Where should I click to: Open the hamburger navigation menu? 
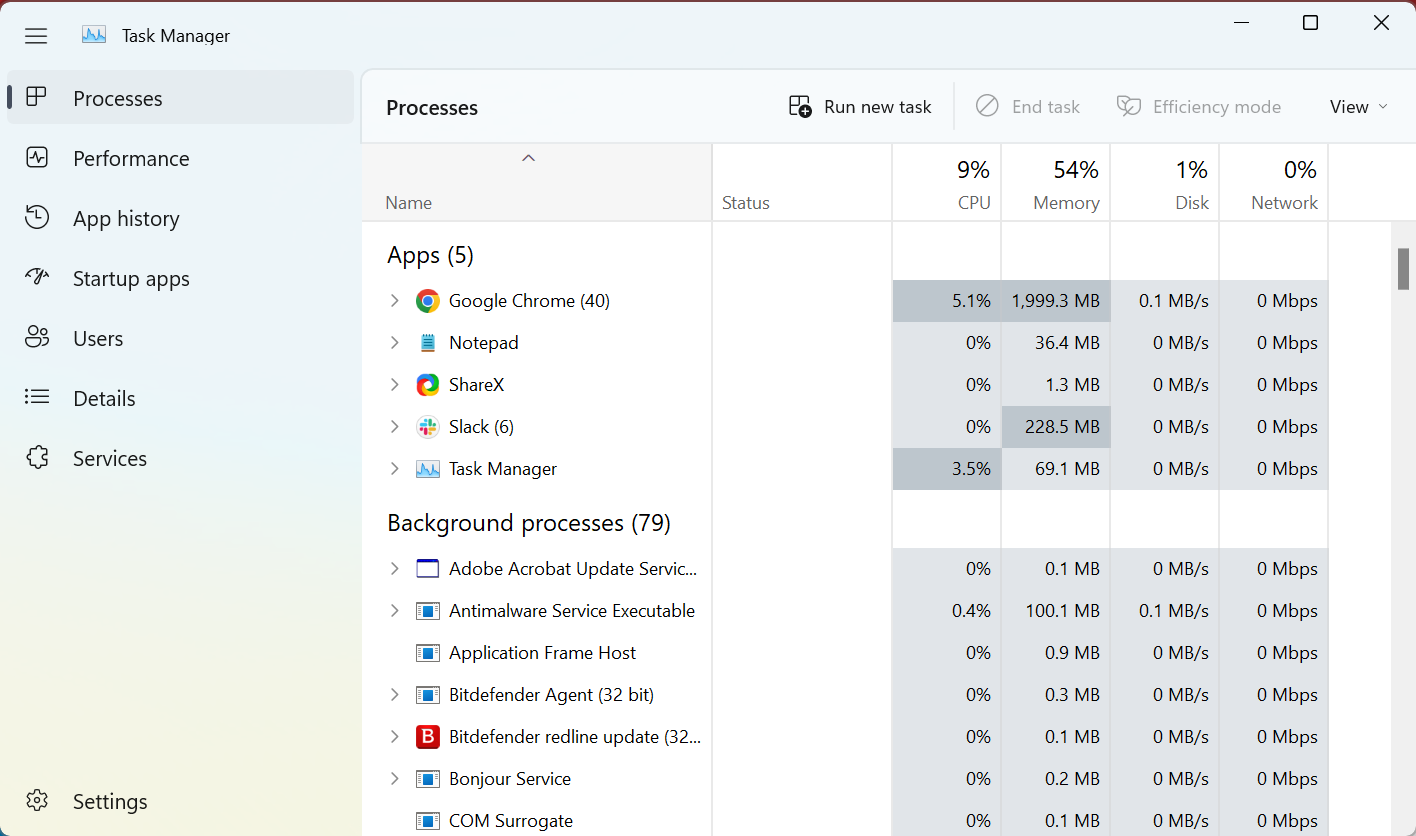[x=36, y=36]
